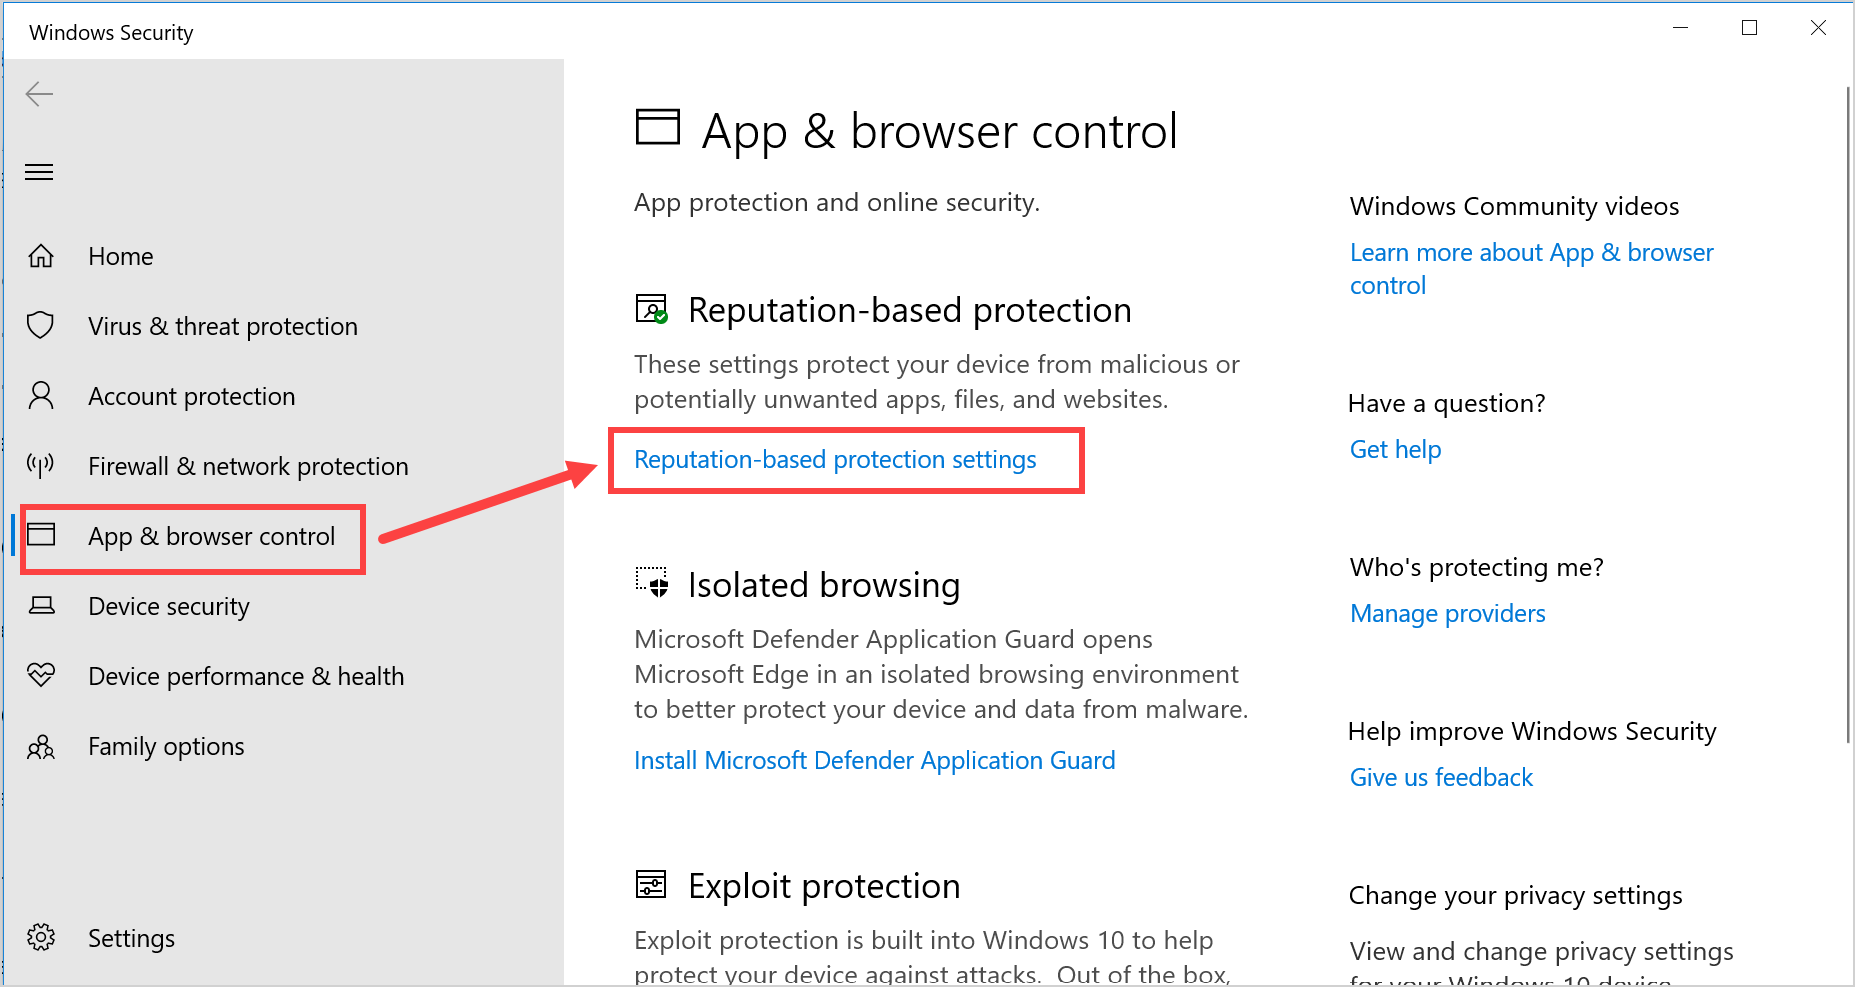
Task: Expand the hamburger navigation menu
Action: point(39,172)
